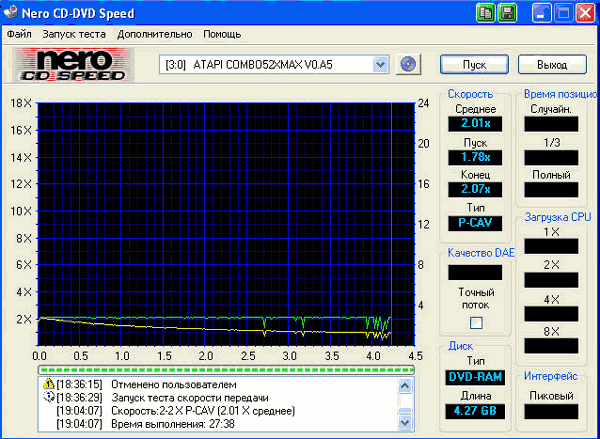This screenshot has width=600, height=439.
Task: Click the save floppy disk icon in title bar
Action: click(x=507, y=13)
